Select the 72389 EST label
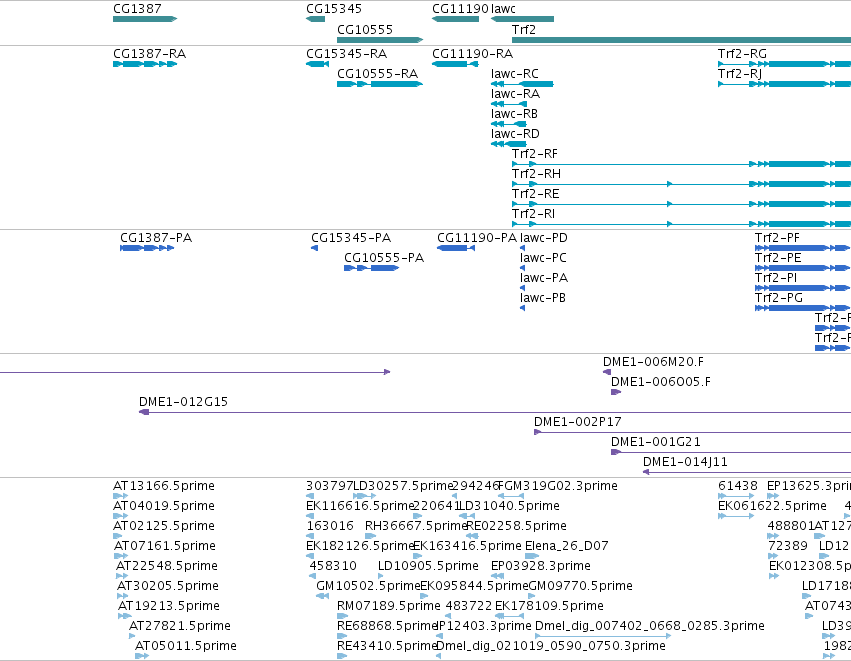This screenshot has height=661, width=851. pyautogui.click(x=788, y=546)
